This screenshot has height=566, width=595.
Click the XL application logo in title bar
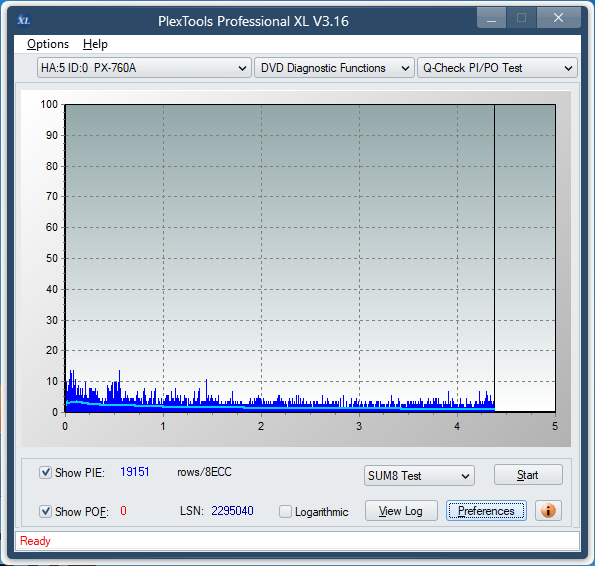pyautogui.click(x=24, y=20)
